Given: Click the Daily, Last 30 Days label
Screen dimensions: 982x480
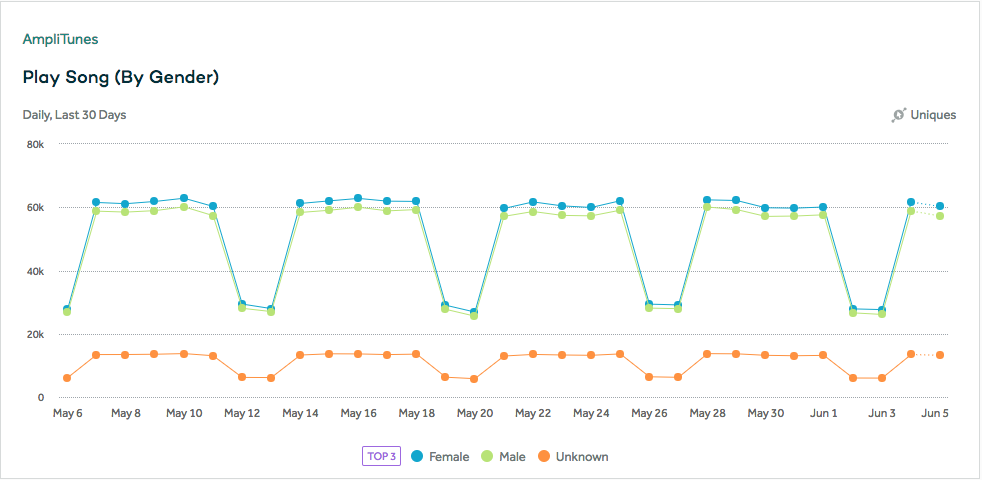Looking at the screenshot, I should [x=75, y=115].
